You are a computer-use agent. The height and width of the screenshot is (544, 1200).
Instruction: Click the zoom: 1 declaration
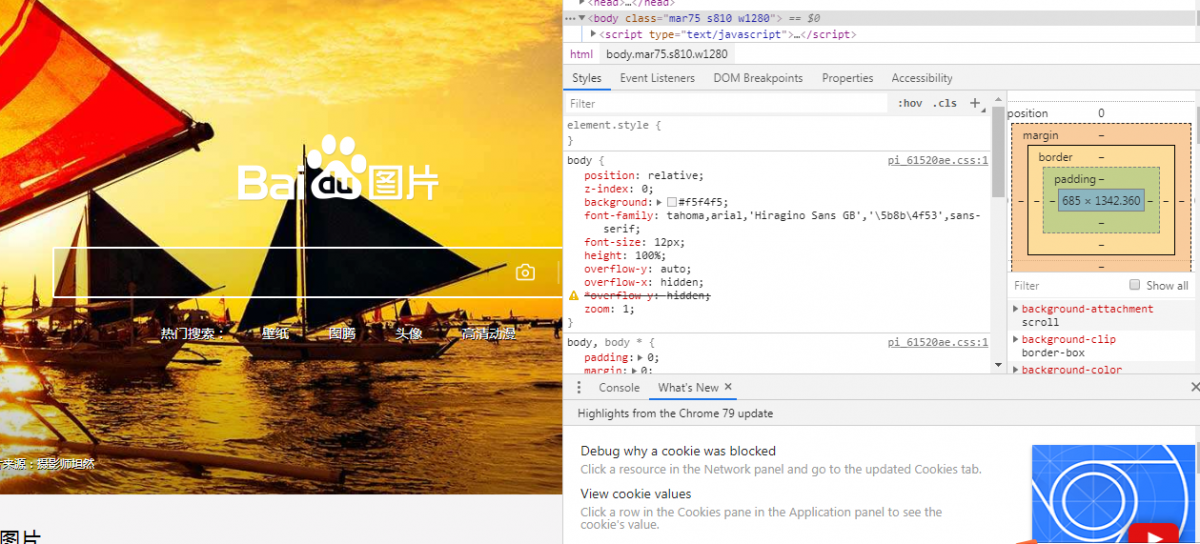pyautogui.click(x=609, y=309)
